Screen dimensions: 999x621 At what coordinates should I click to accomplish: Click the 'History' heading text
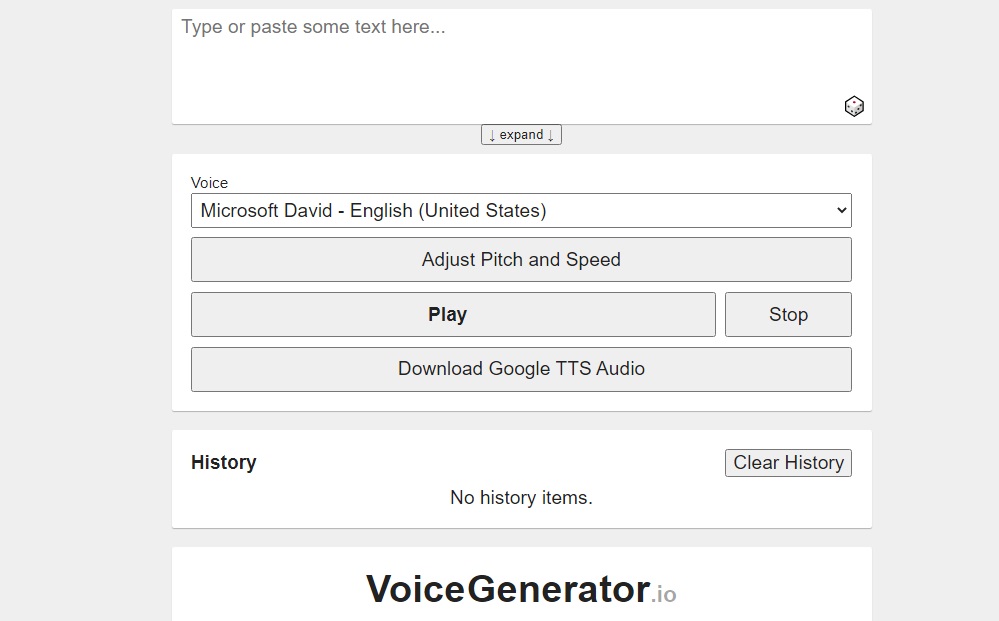(x=224, y=462)
